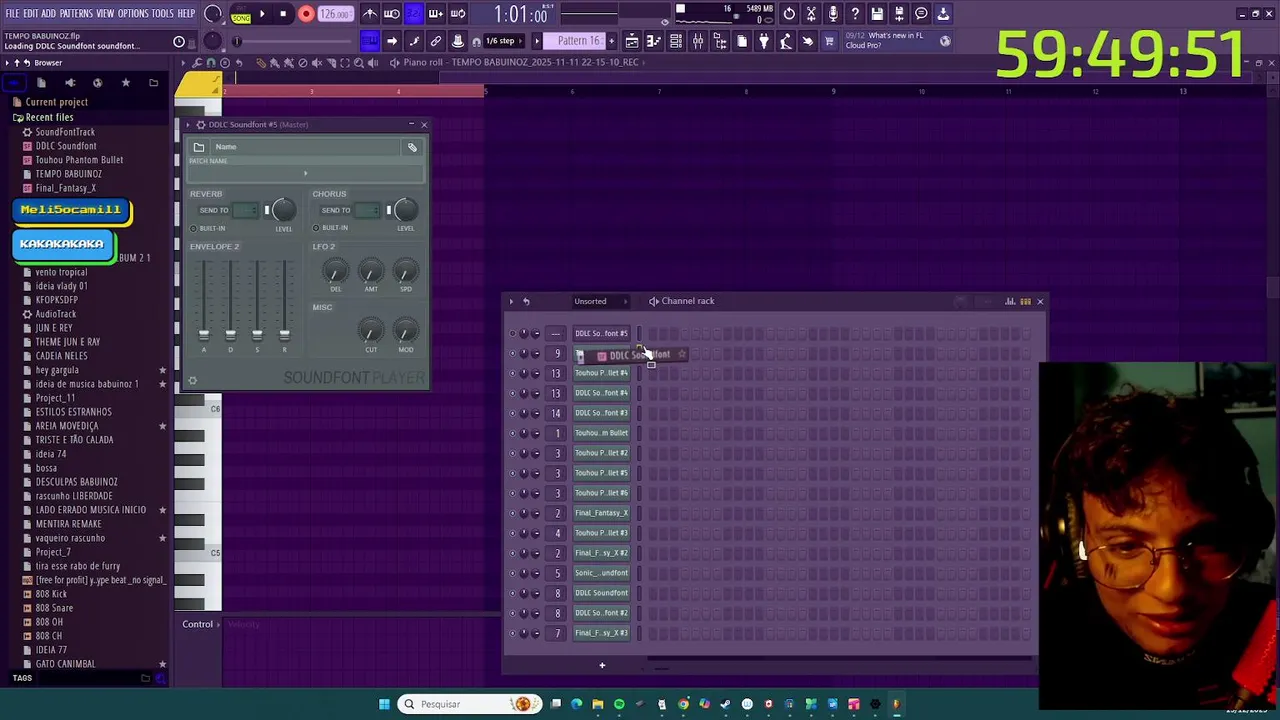Click the undo arrow in the channel rack header
This screenshot has height=720, width=1280.
pyautogui.click(x=526, y=301)
